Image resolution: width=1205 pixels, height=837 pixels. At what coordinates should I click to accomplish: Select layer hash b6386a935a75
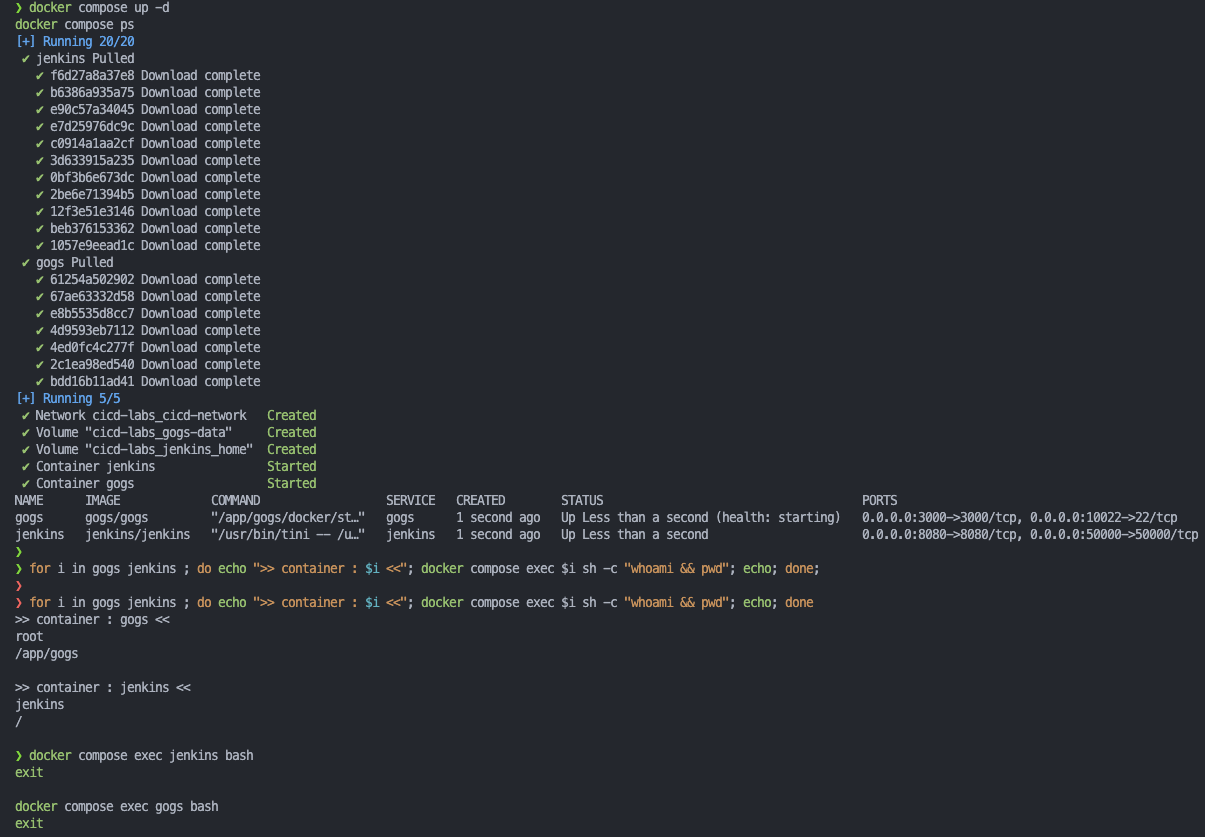tap(92, 93)
